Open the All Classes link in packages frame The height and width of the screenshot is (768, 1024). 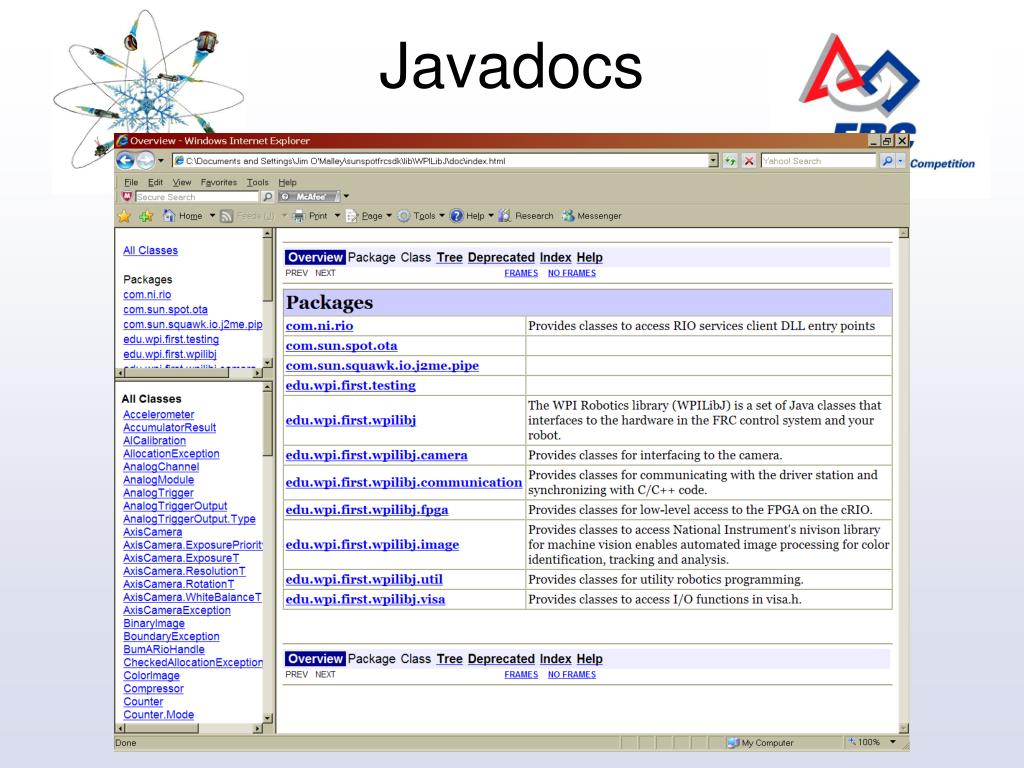pos(150,250)
